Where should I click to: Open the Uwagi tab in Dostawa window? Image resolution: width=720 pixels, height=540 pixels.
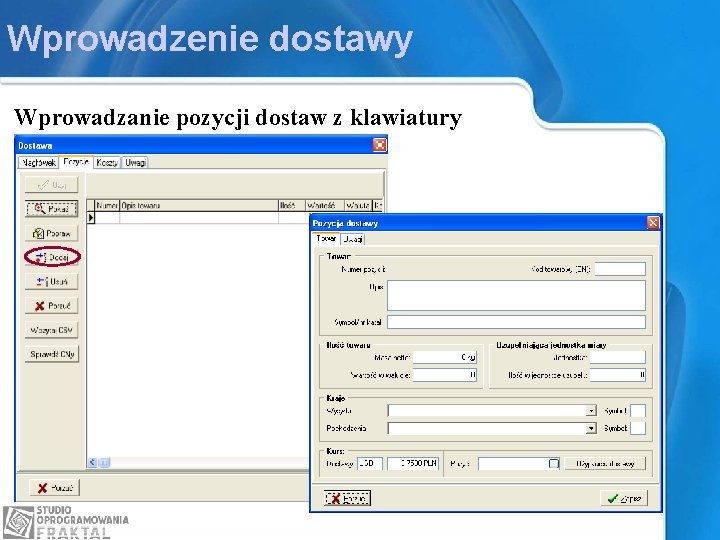pos(135,163)
